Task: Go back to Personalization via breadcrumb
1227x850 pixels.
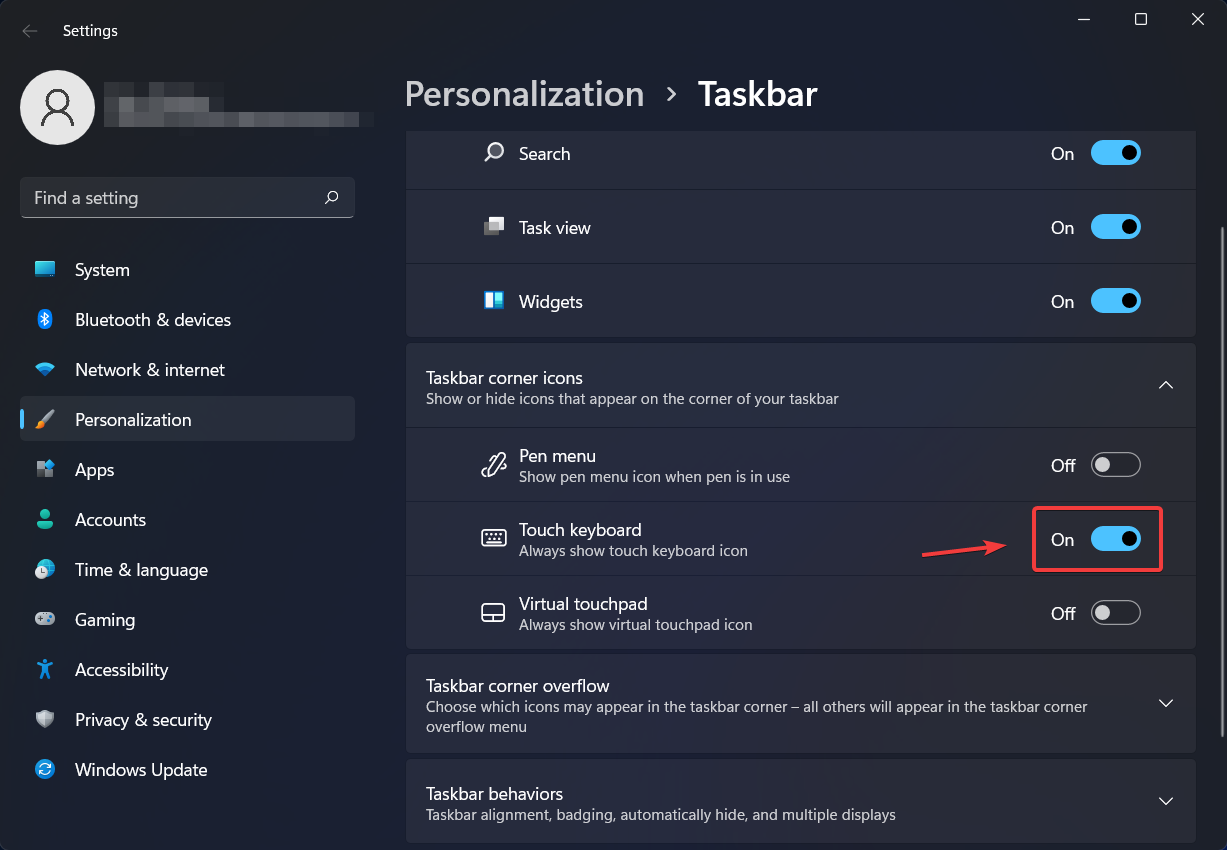Action: [524, 94]
